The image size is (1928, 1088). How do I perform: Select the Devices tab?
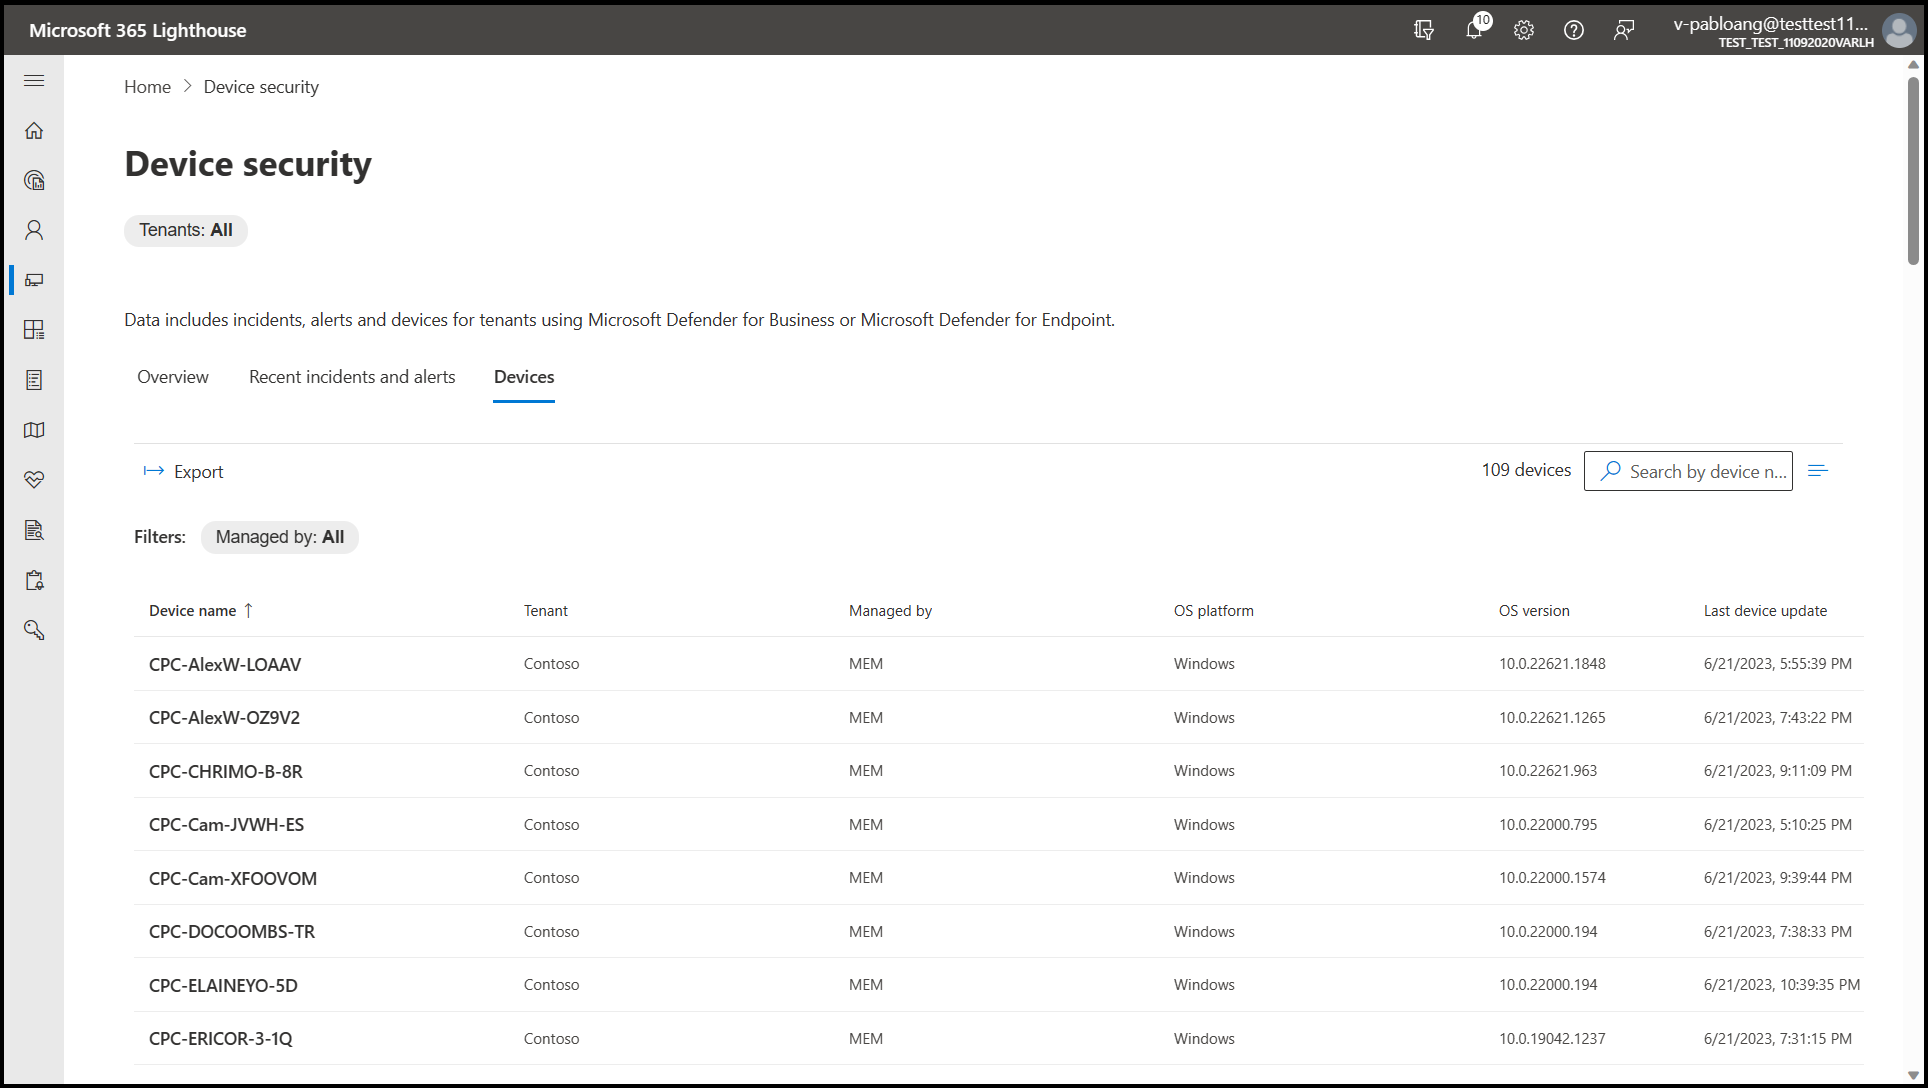pyautogui.click(x=524, y=377)
